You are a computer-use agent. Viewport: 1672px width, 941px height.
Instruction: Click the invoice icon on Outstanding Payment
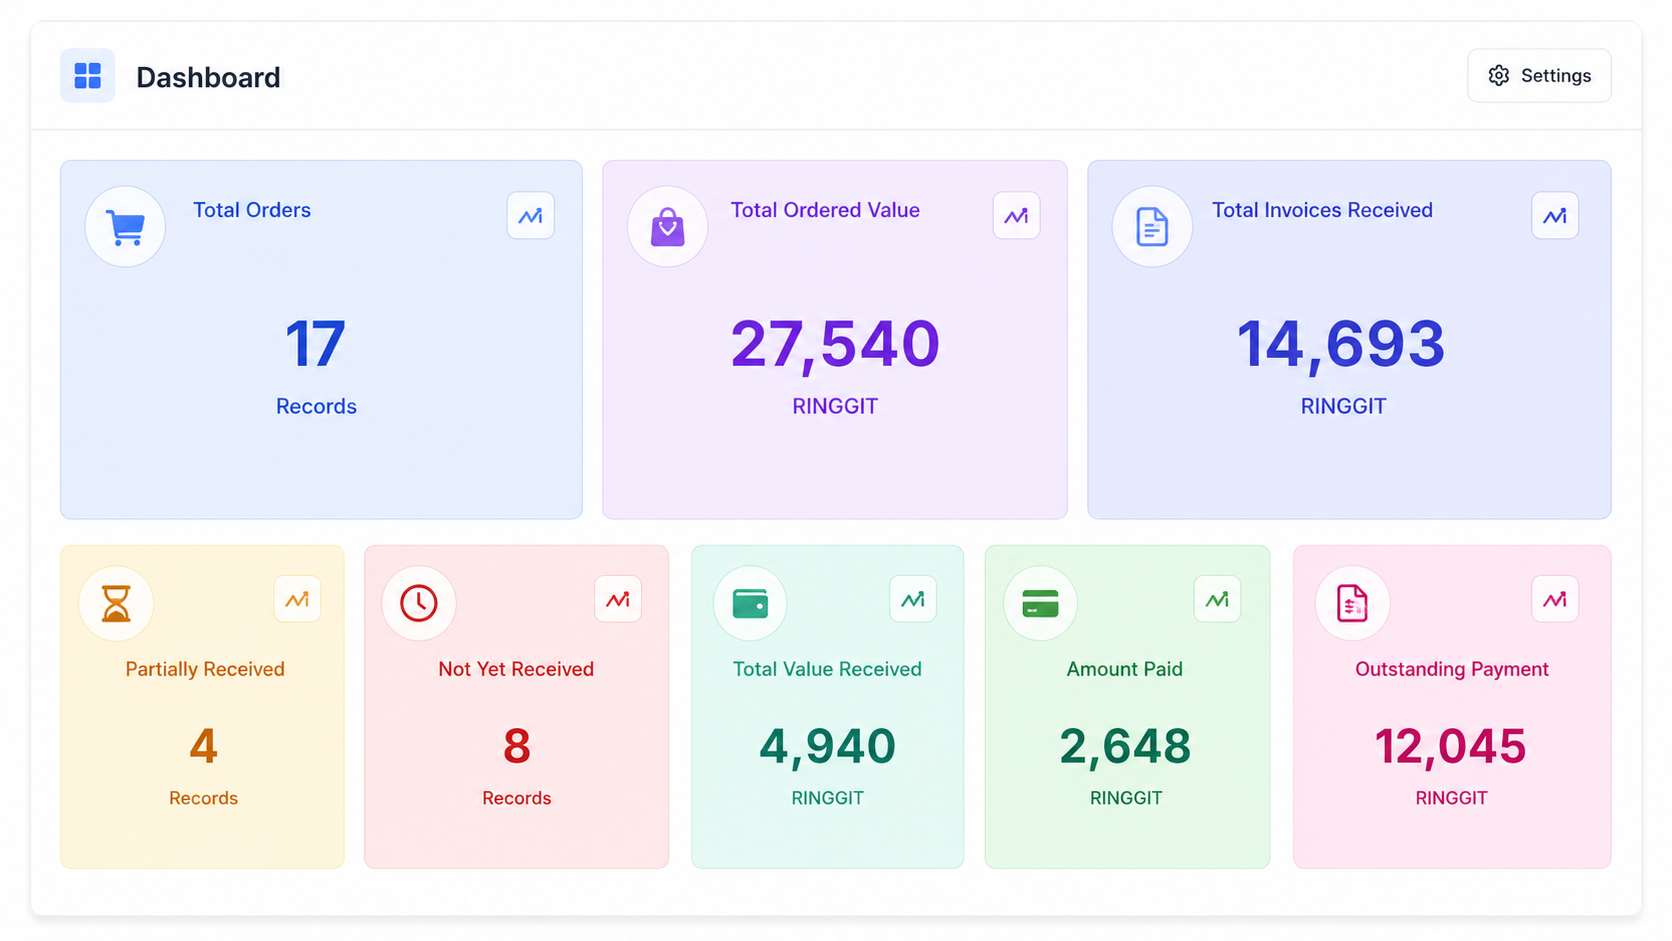1352,603
